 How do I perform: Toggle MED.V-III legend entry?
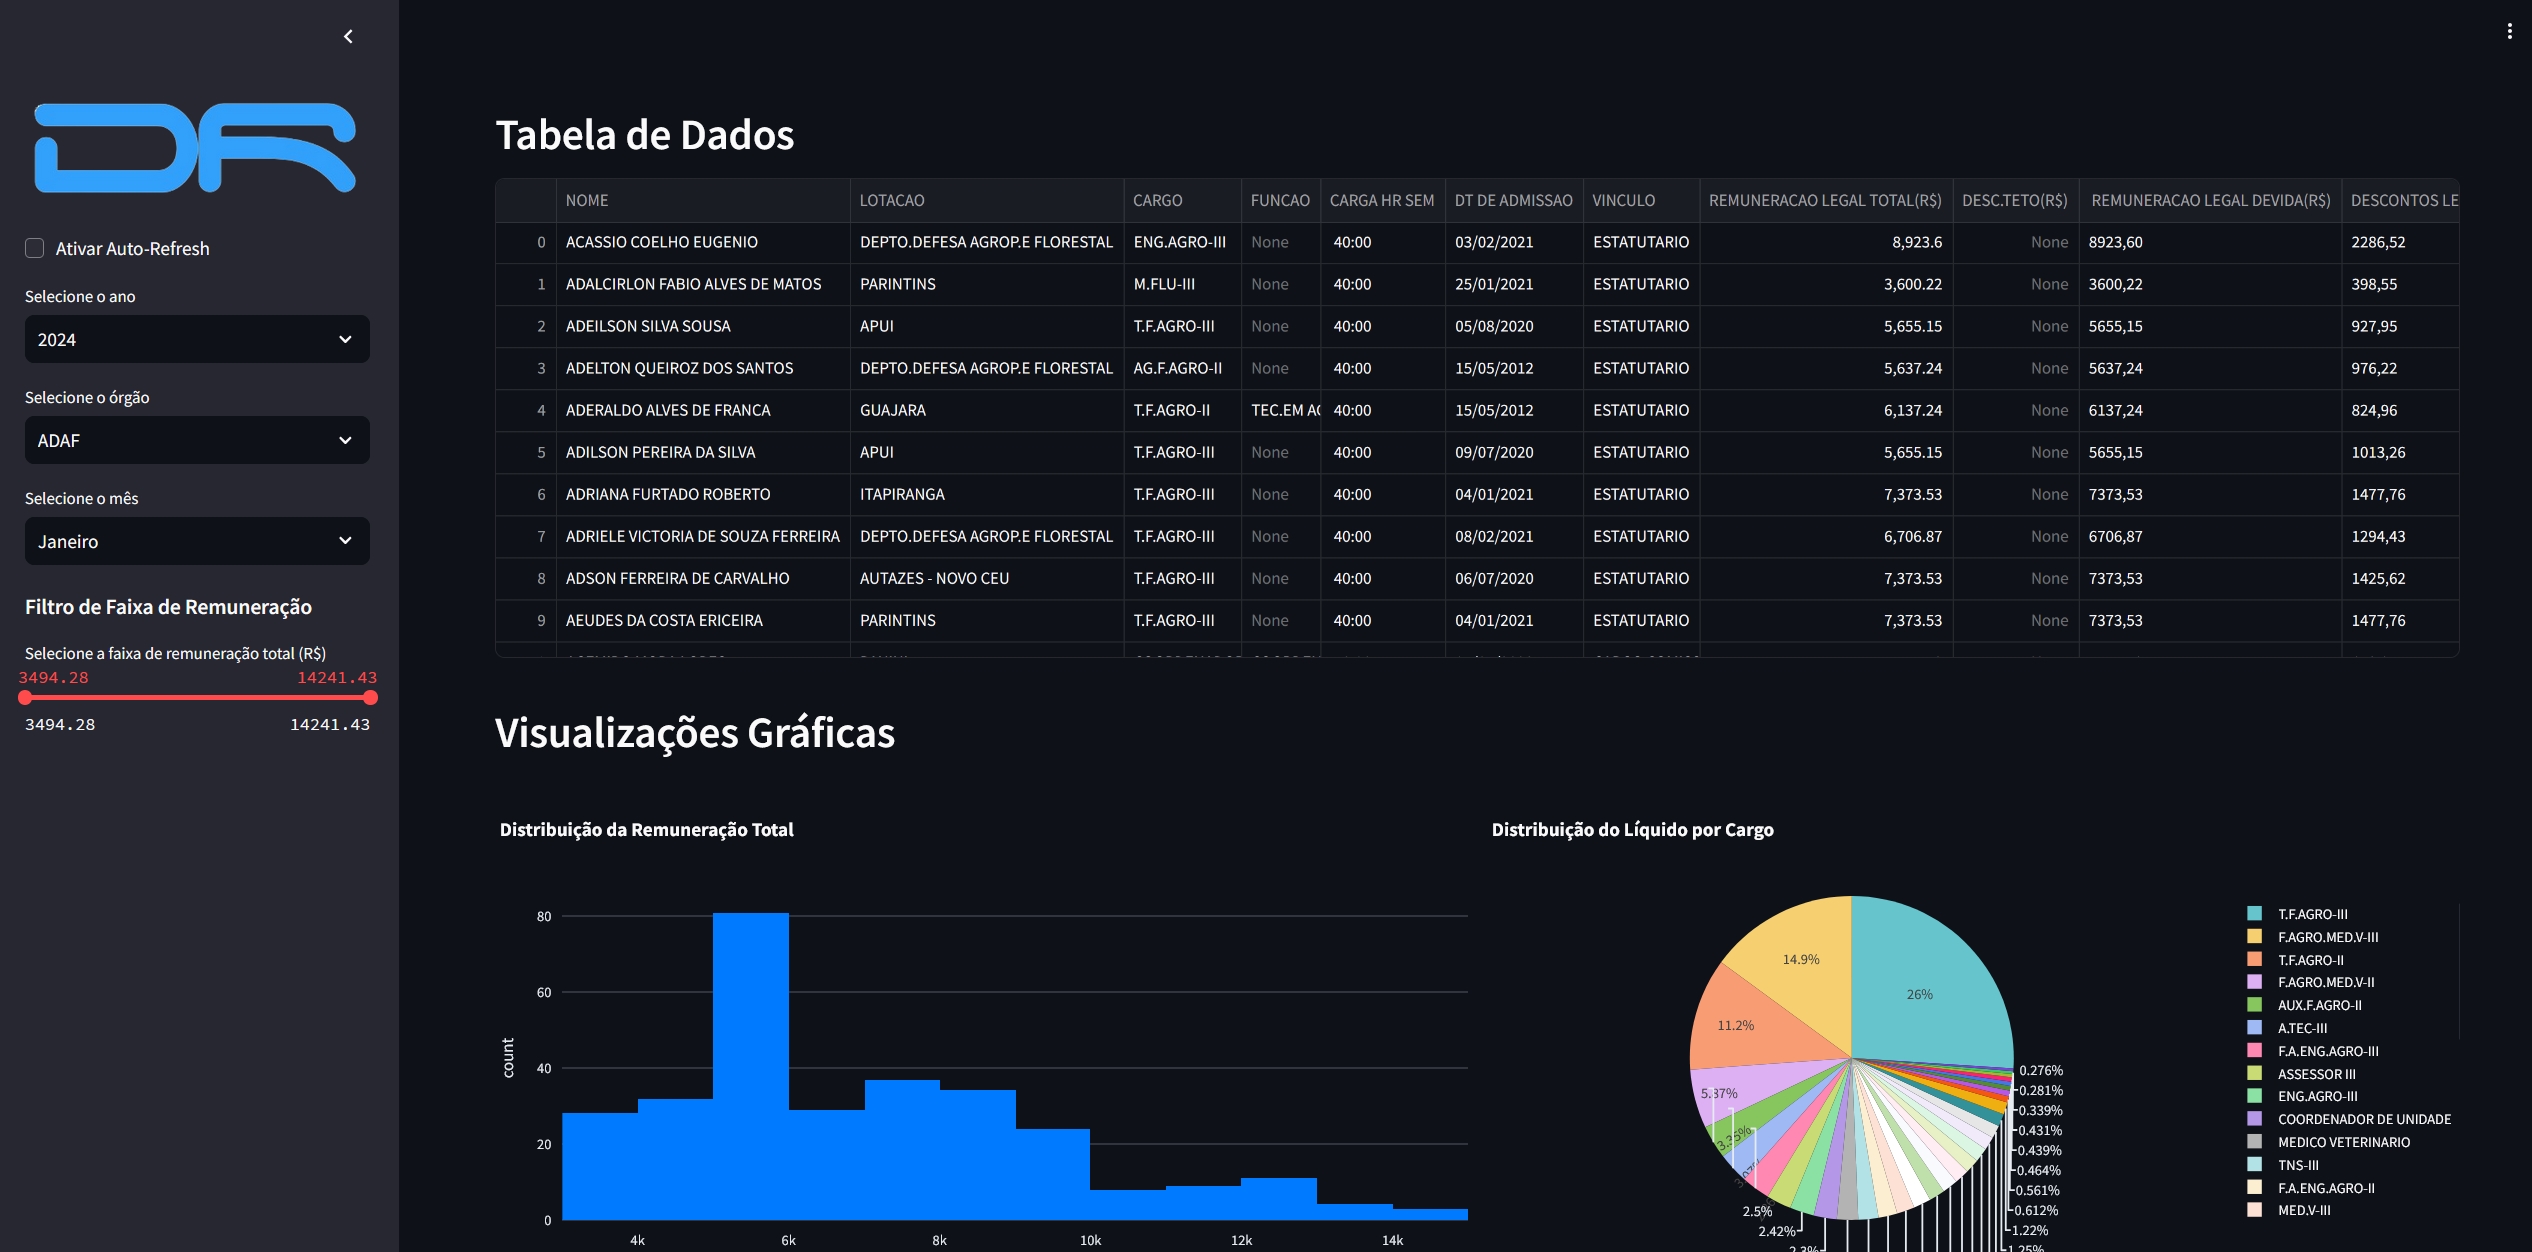pyautogui.click(x=2290, y=1210)
